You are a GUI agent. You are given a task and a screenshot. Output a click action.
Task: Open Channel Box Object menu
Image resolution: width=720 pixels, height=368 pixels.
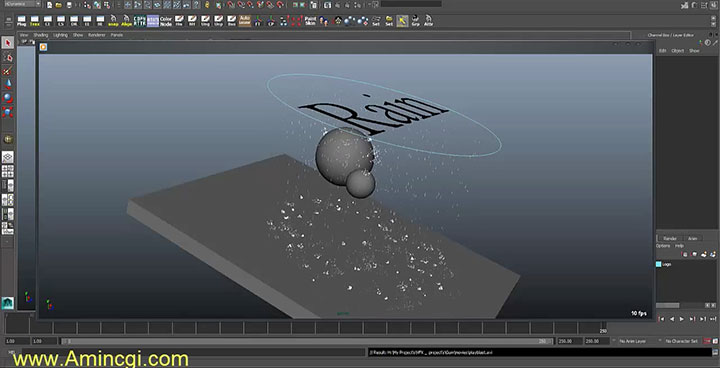[x=678, y=51]
